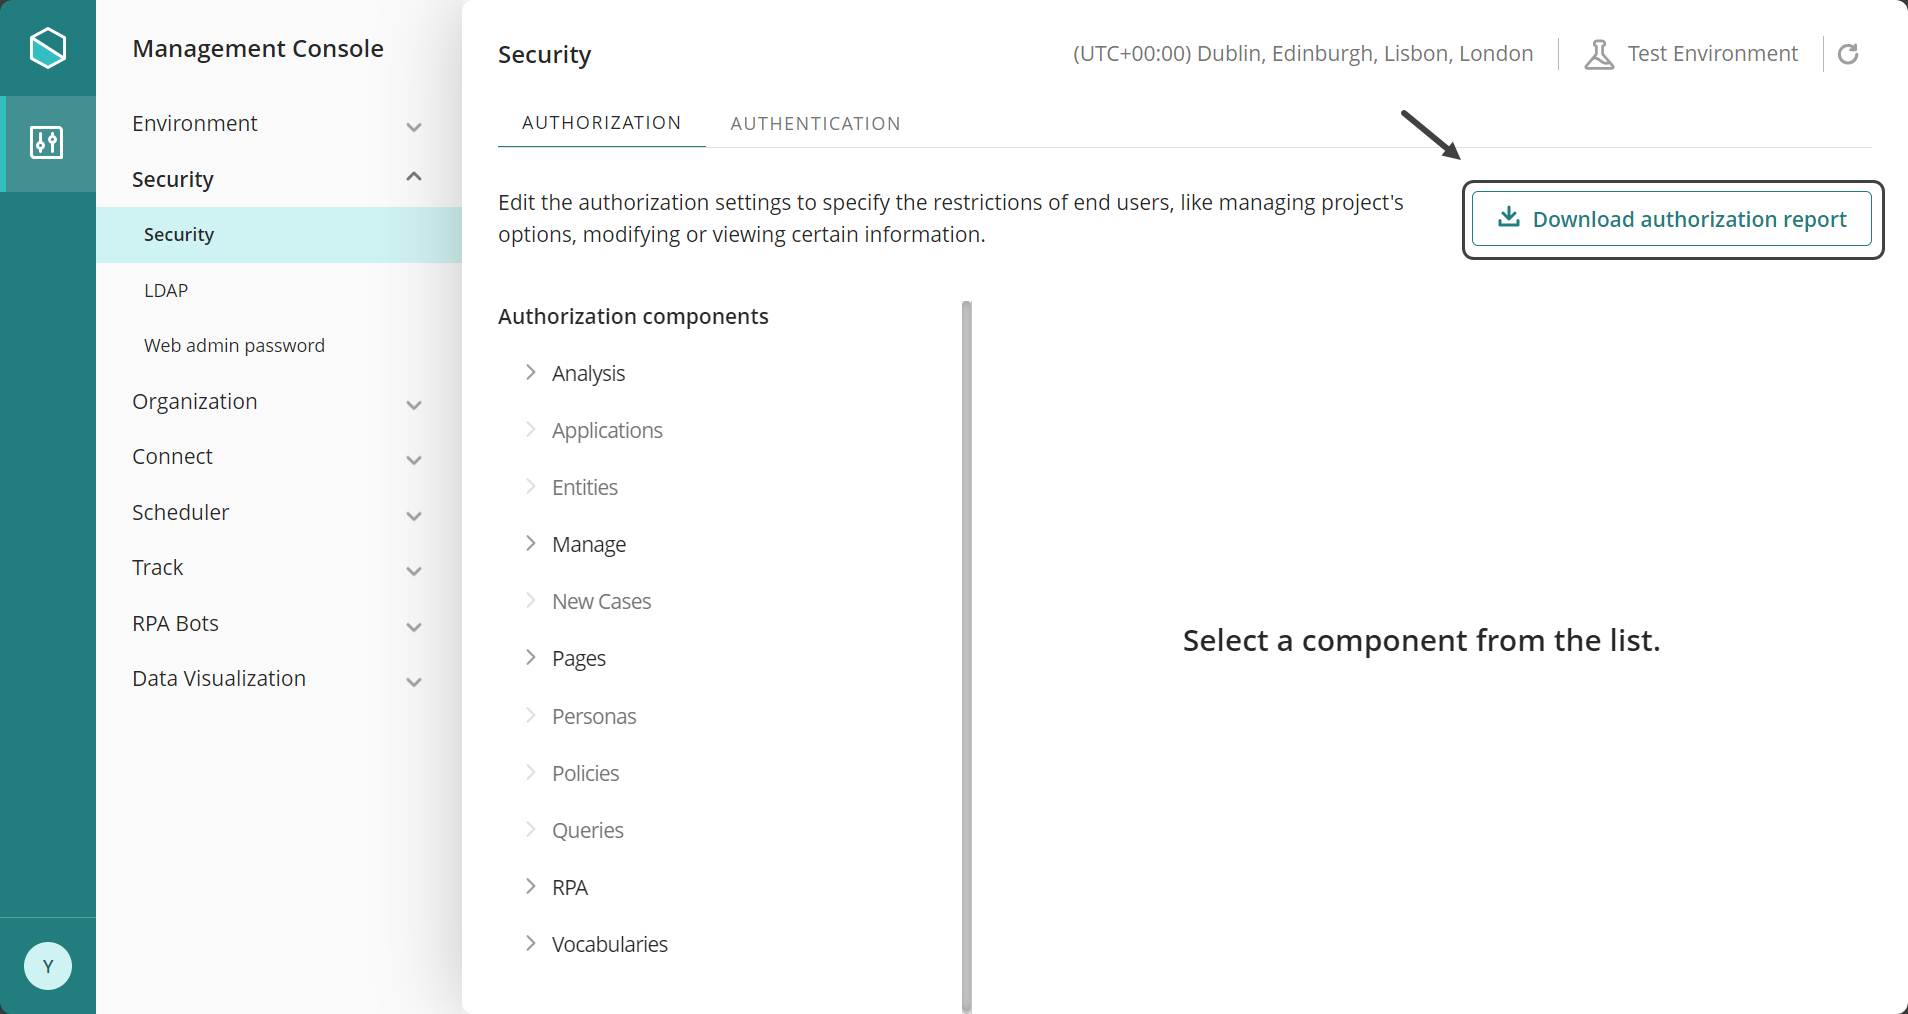Expand the Organization sidebar menu
This screenshot has width=1908, height=1014.
(414, 403)
